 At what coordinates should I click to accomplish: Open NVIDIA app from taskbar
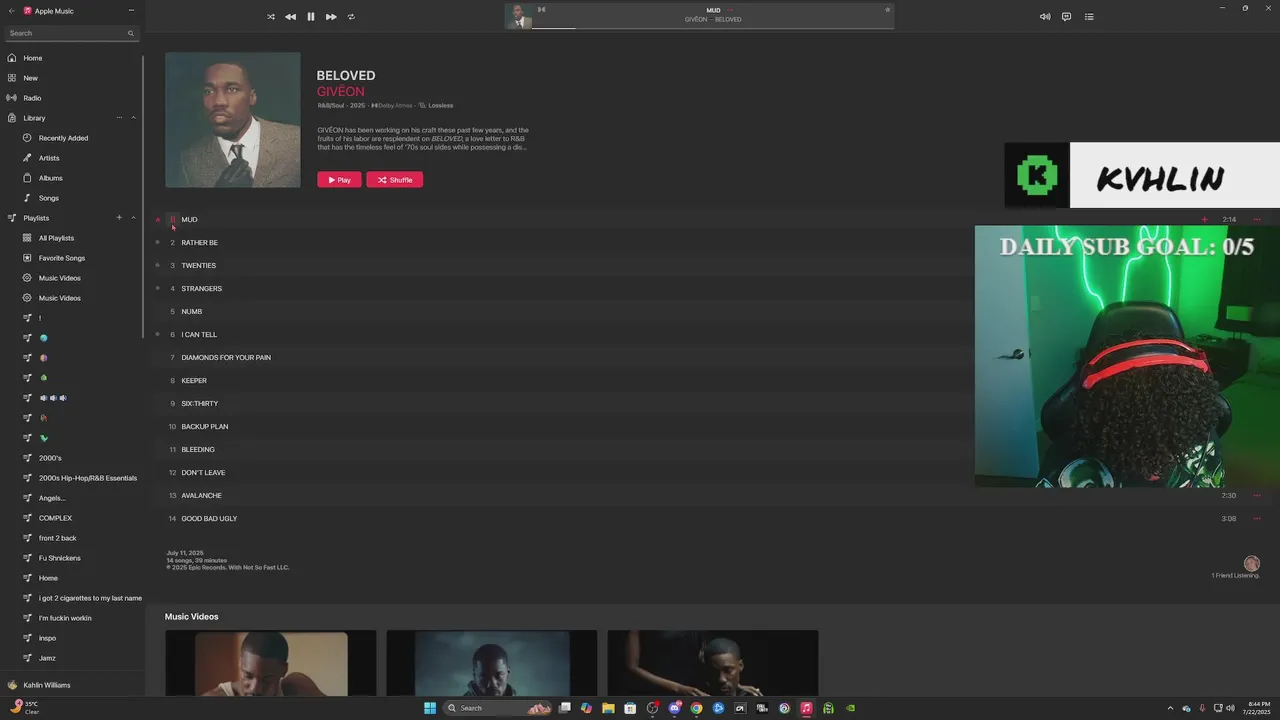[x=850, y=708]
